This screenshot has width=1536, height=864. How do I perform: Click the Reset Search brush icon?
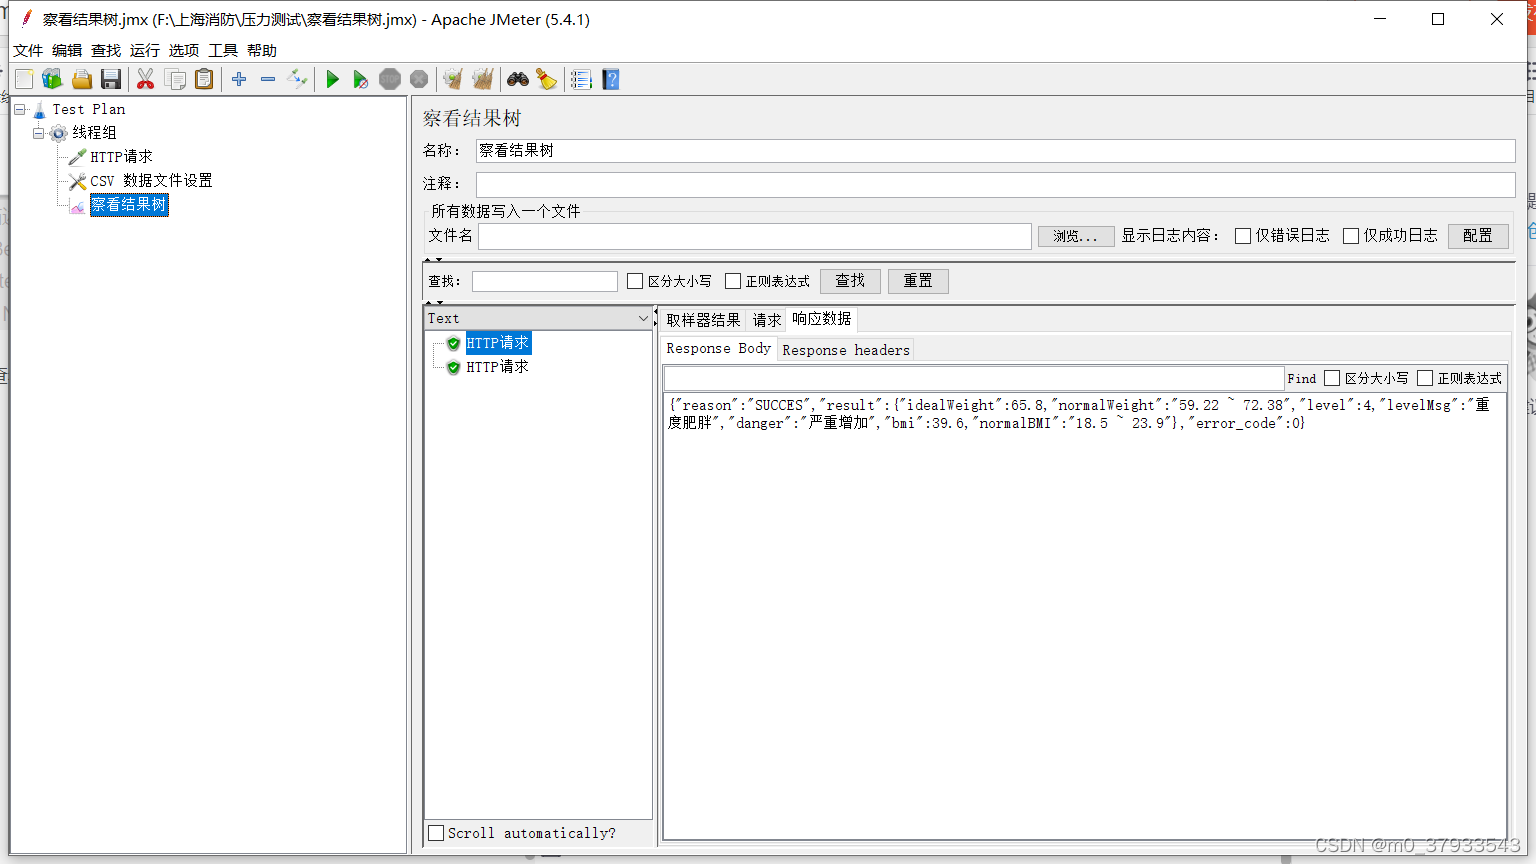pos(546,79)
